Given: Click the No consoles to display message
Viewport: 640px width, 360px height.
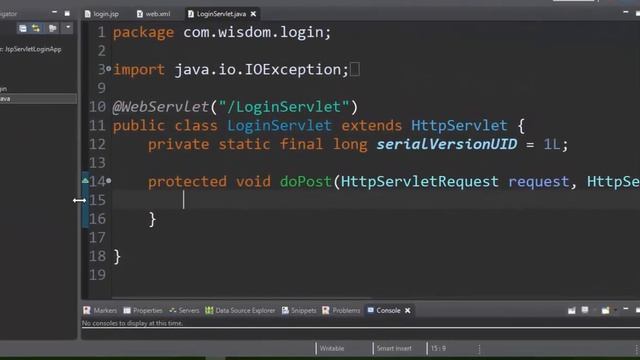Looking at the screenshot, I should point(132,323).
